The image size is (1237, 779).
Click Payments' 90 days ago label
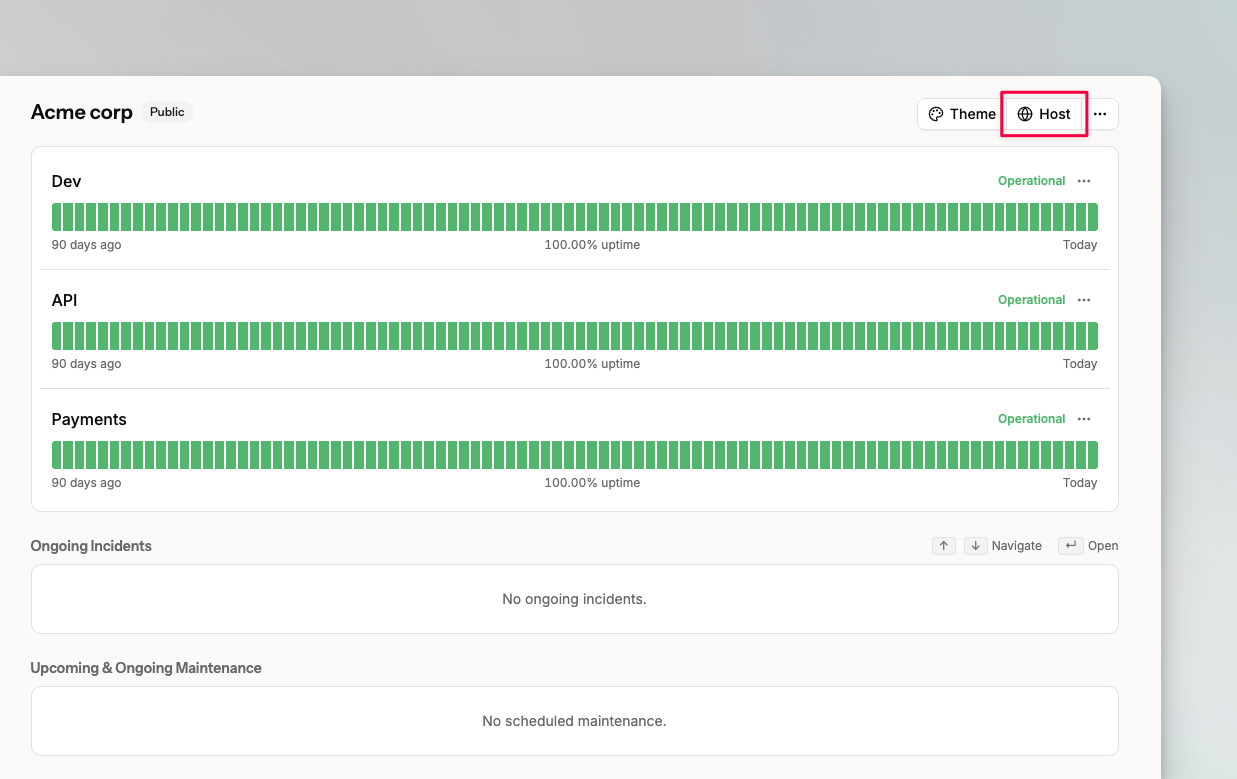point(86,483)
